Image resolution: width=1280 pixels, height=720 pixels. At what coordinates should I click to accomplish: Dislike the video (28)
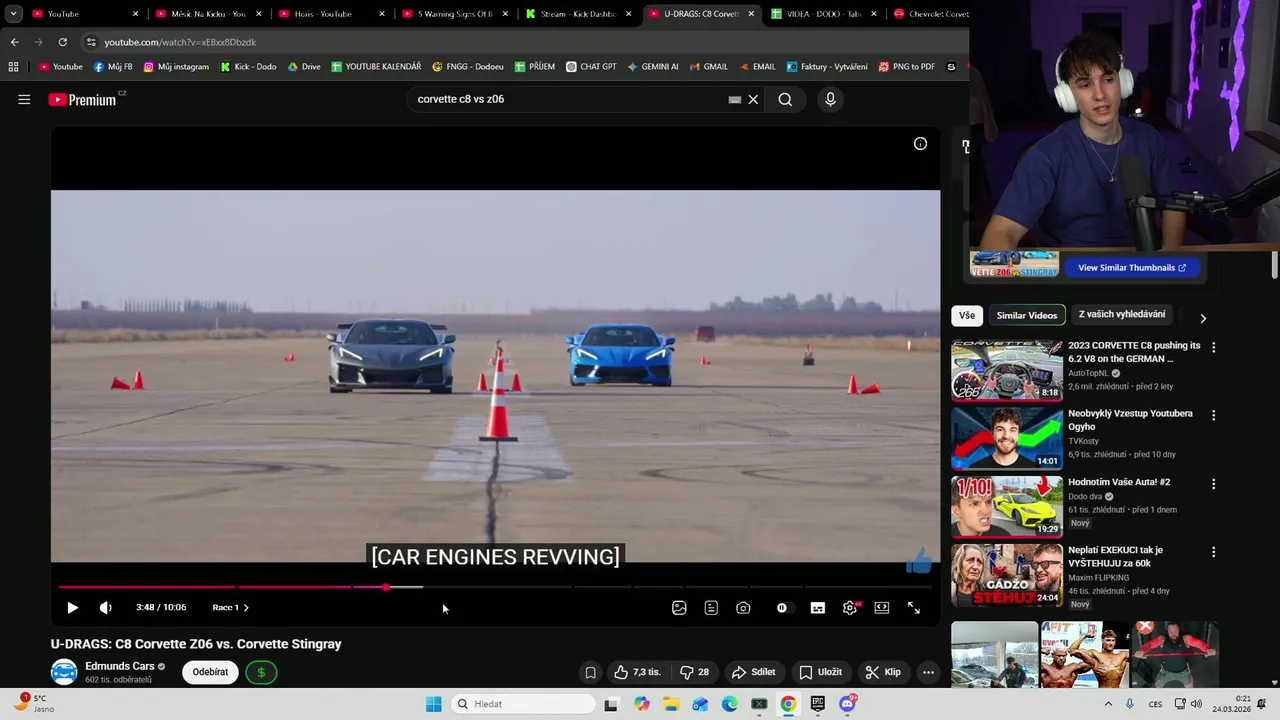tap(694, 672)
